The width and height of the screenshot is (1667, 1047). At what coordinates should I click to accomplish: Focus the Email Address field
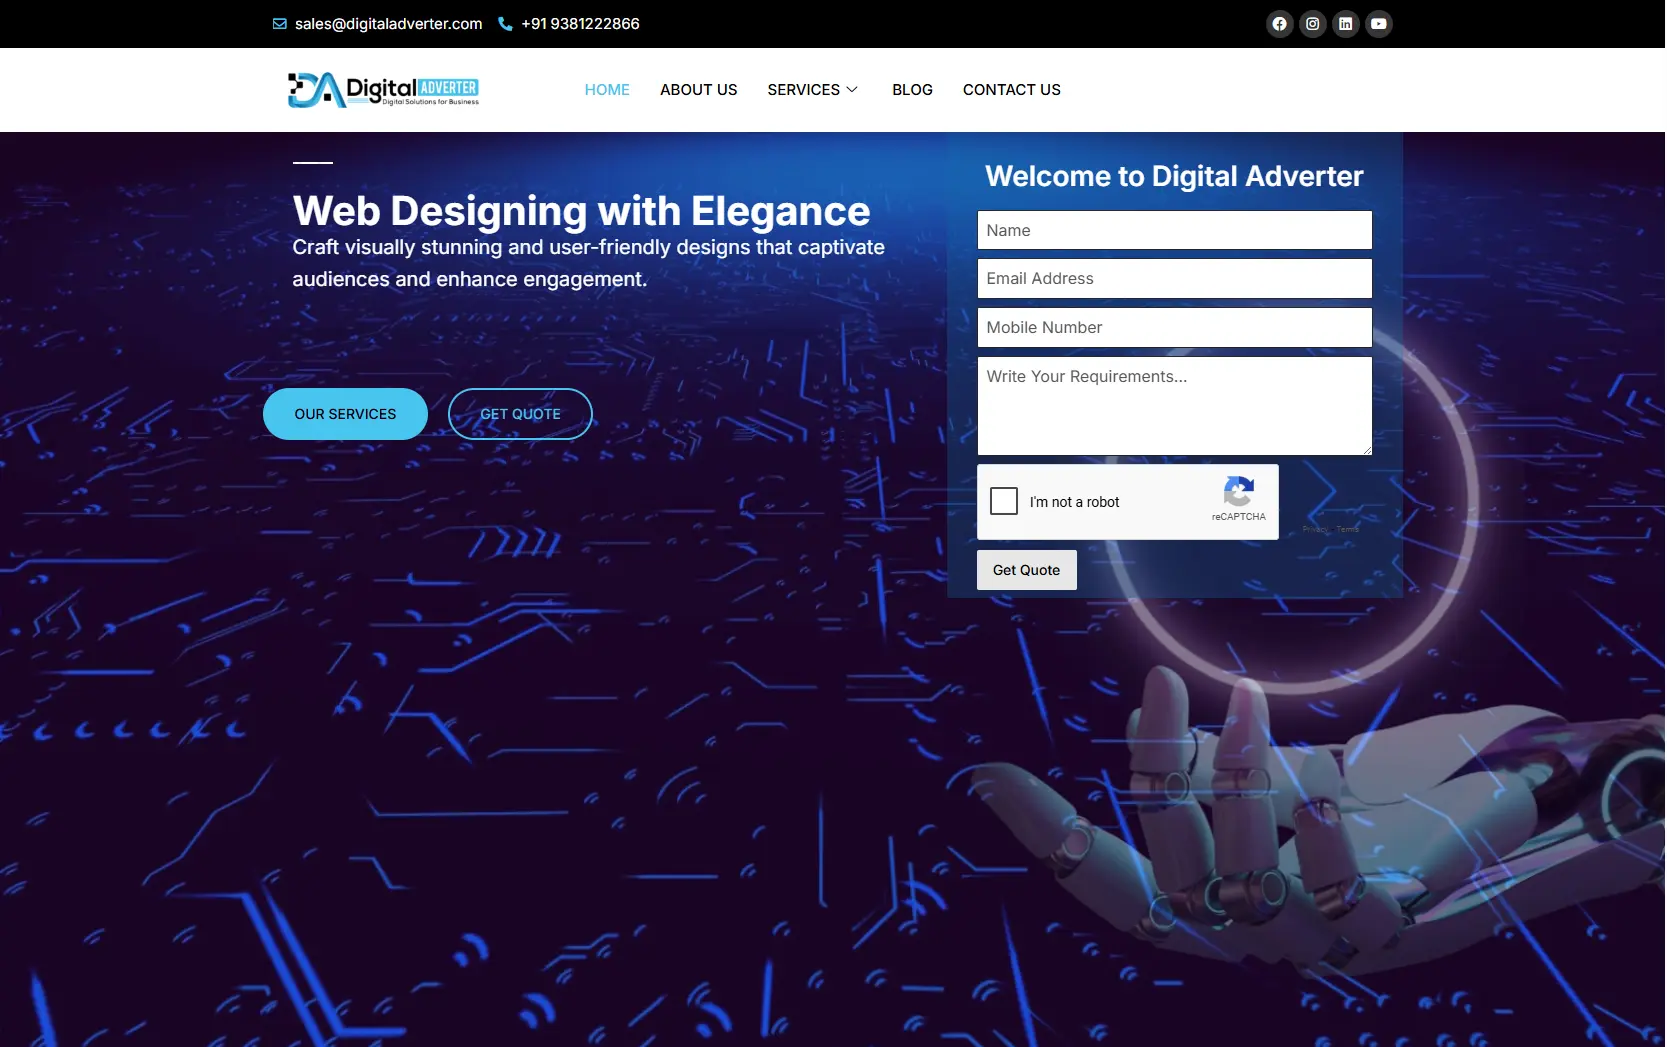coord(1174,279)
